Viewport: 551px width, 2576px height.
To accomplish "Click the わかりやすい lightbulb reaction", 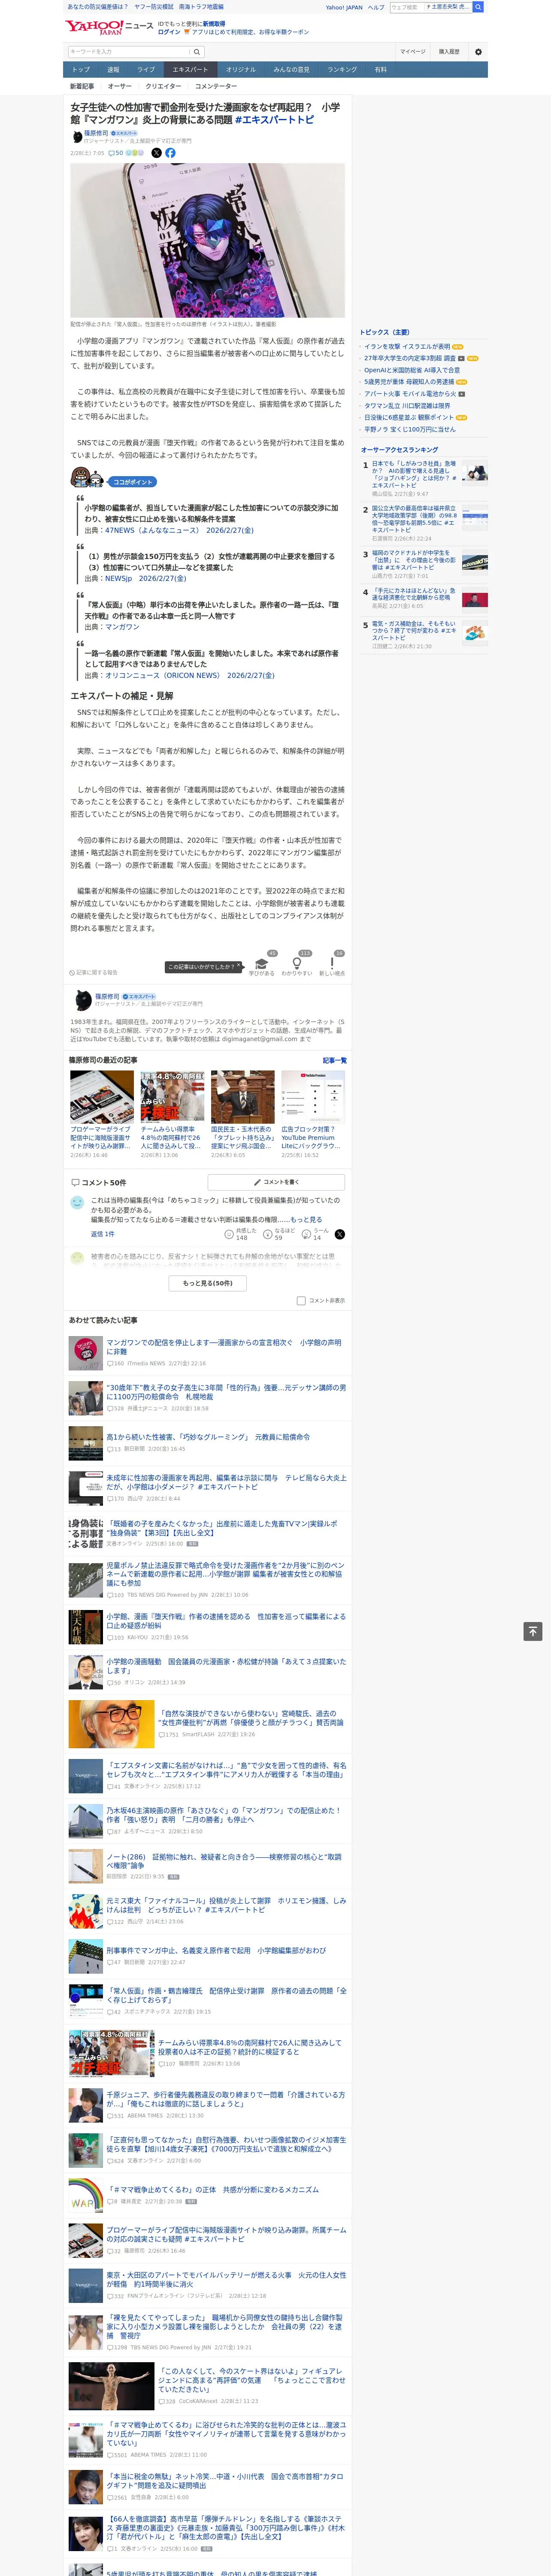I will point(297,966).
